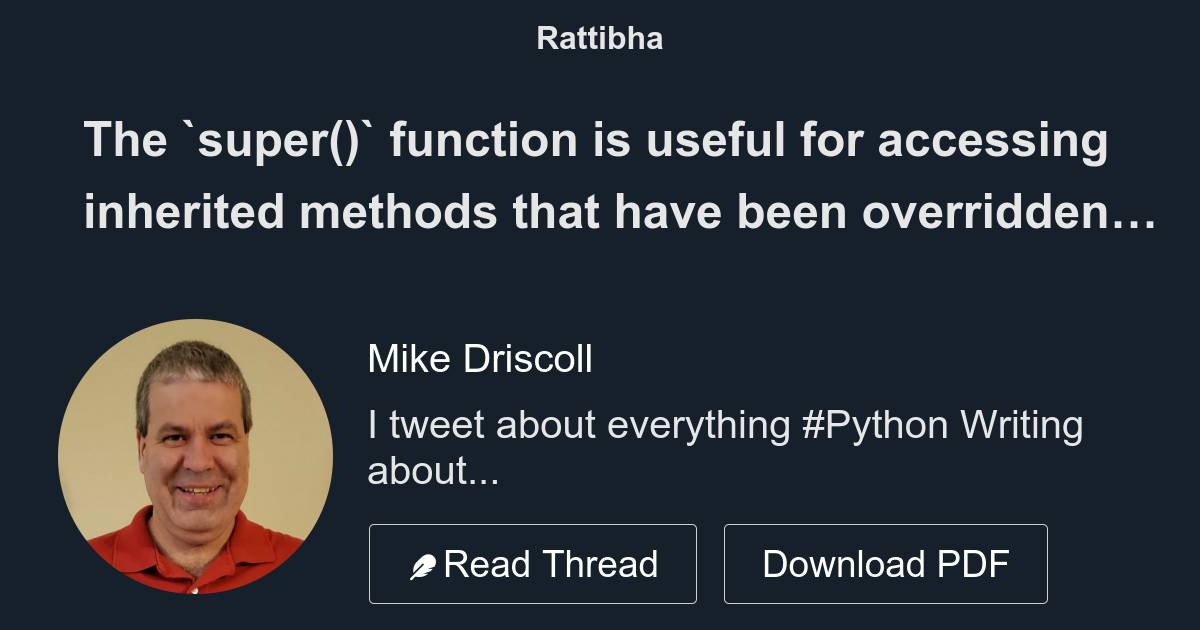Click the Read Thread button
The height and width of the screenshot is (630, 1200).
533,563
